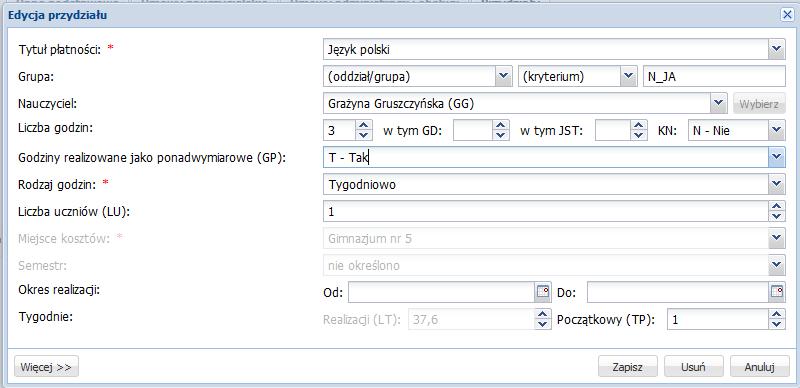Viewport: 800px width, 388px height.
Task: Click the Początkowy (TP) input field
Action: [718, 320]
